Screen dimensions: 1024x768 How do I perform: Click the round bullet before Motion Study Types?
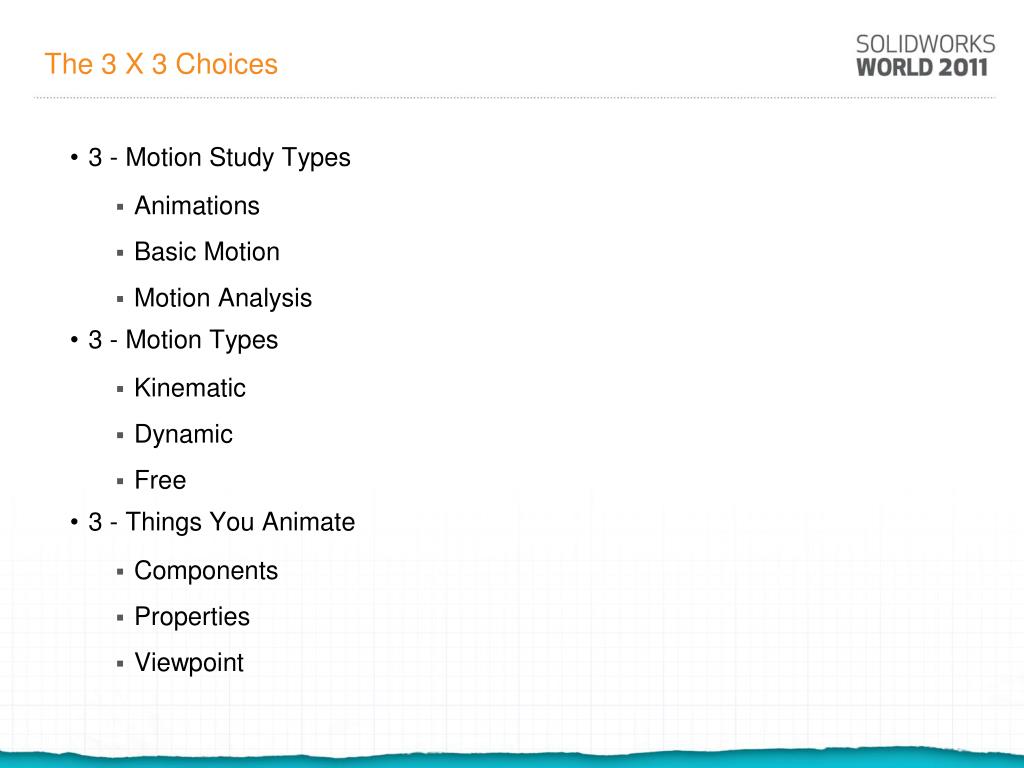(x=74, y=157)
